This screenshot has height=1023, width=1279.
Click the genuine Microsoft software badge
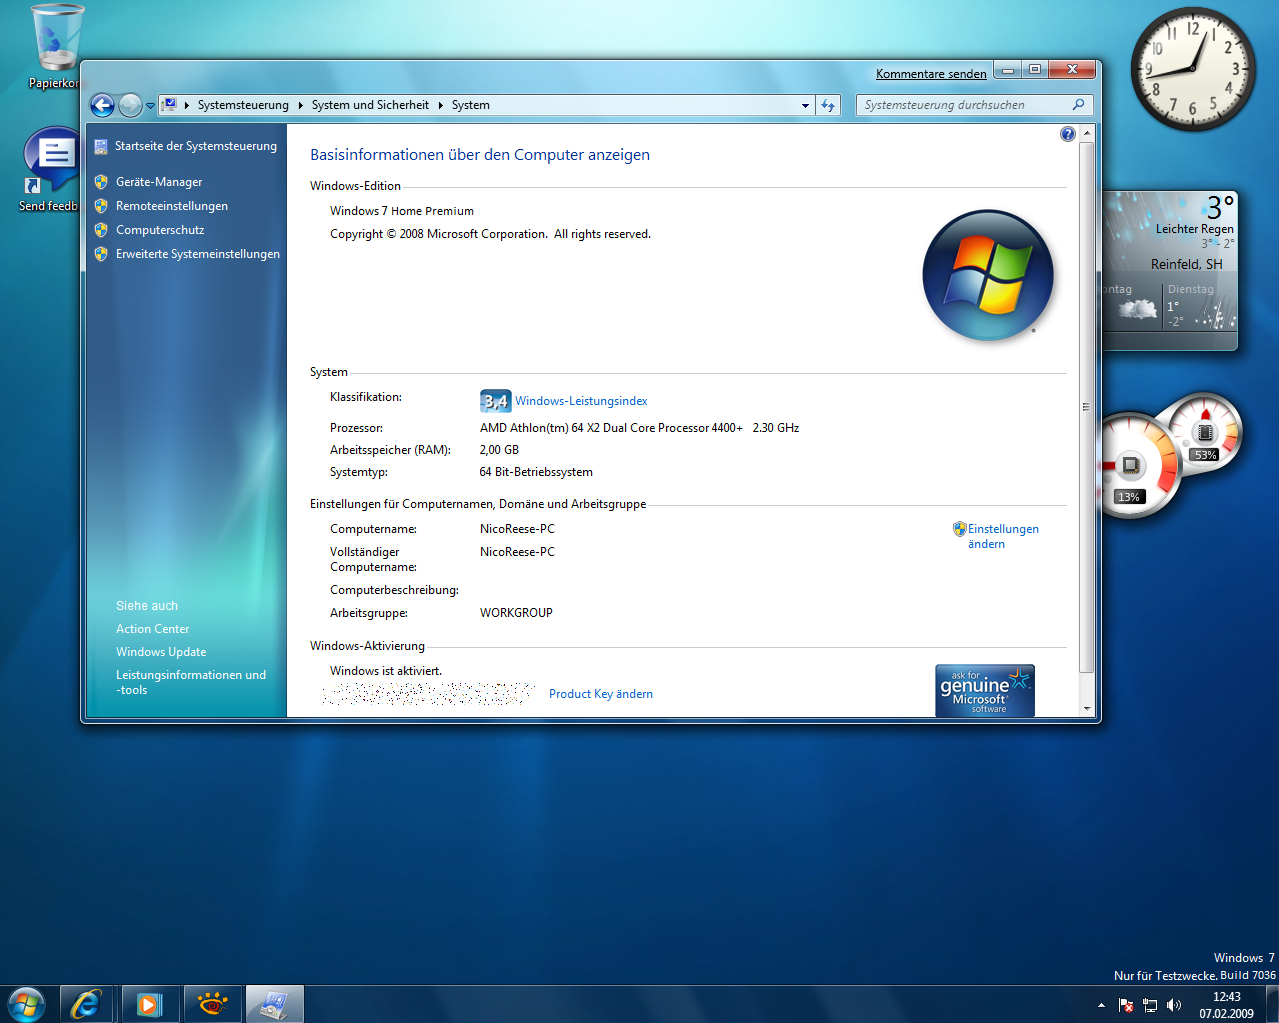pos(985,690)
